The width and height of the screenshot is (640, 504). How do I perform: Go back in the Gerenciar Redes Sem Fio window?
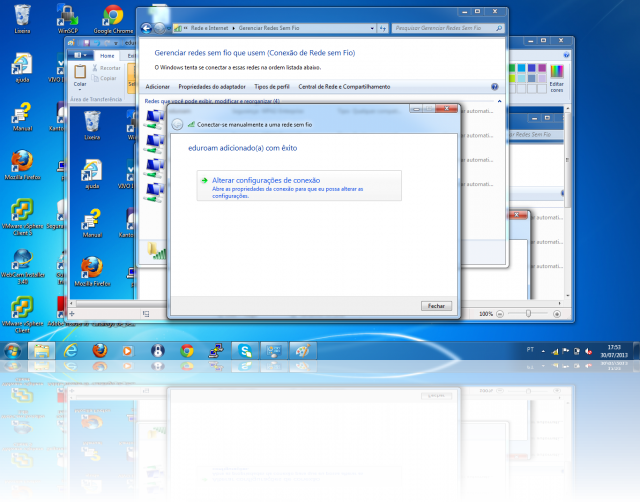click(x=147, y=28)
